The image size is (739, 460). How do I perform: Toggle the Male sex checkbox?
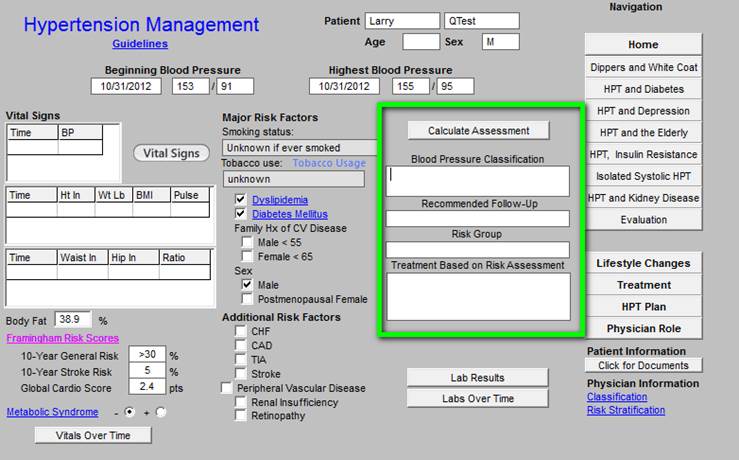tap(246, 285)
